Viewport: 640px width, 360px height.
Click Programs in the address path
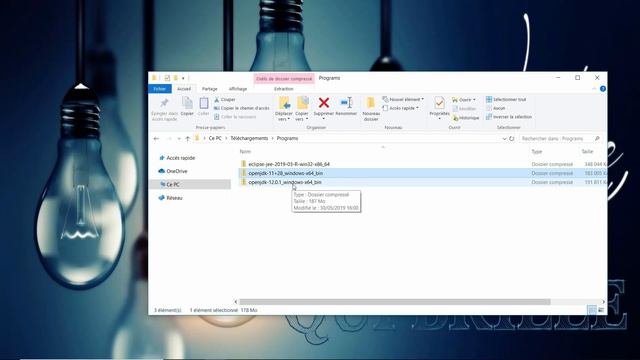click(287, 138)
